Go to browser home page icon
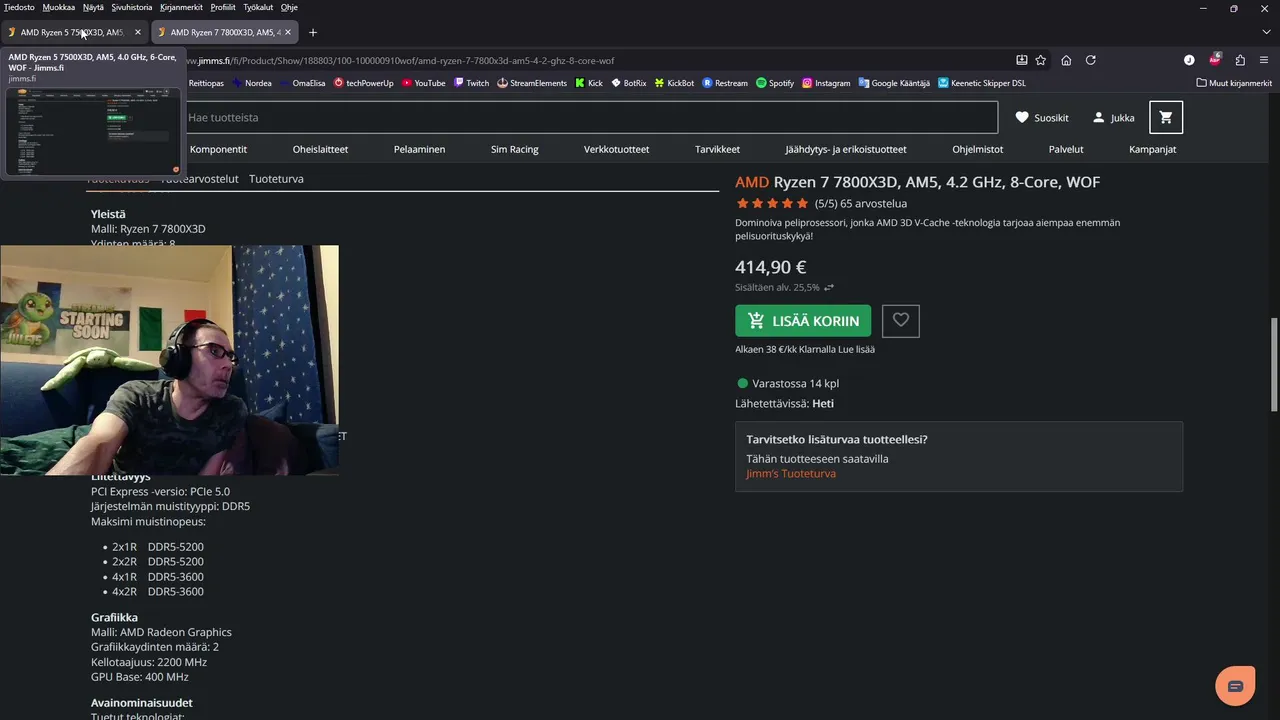The image size is (1280, 720). 1066,60
